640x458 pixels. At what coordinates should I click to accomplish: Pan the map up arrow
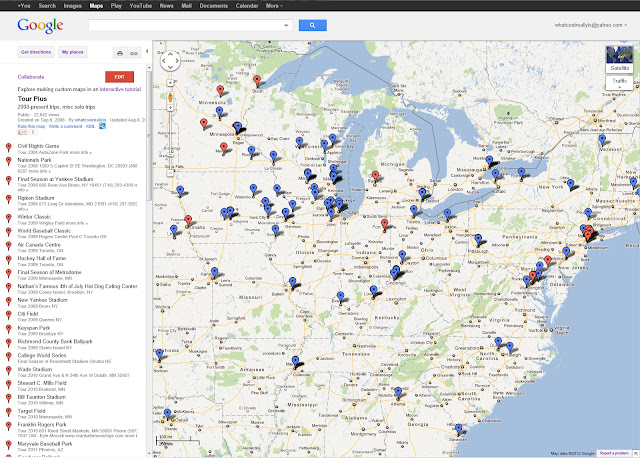click(x=170, y=54)
